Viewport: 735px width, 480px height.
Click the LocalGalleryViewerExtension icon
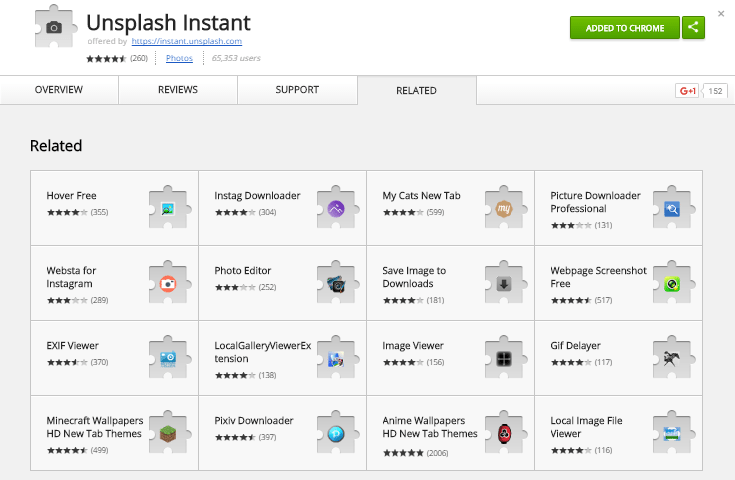tap(338, 358)
